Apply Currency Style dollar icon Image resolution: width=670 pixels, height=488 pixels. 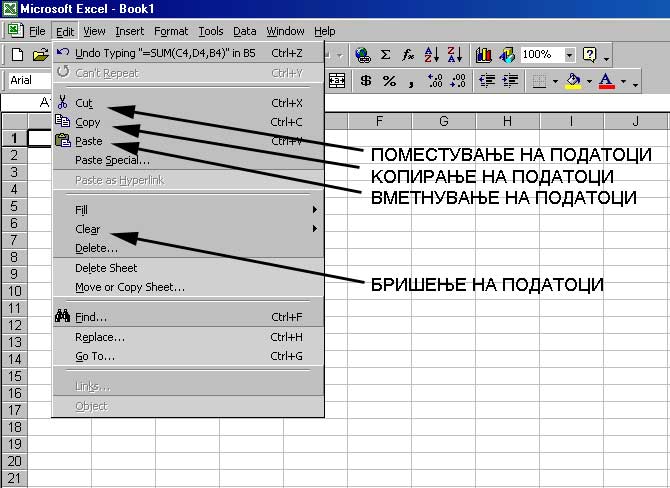click(366, 80)
